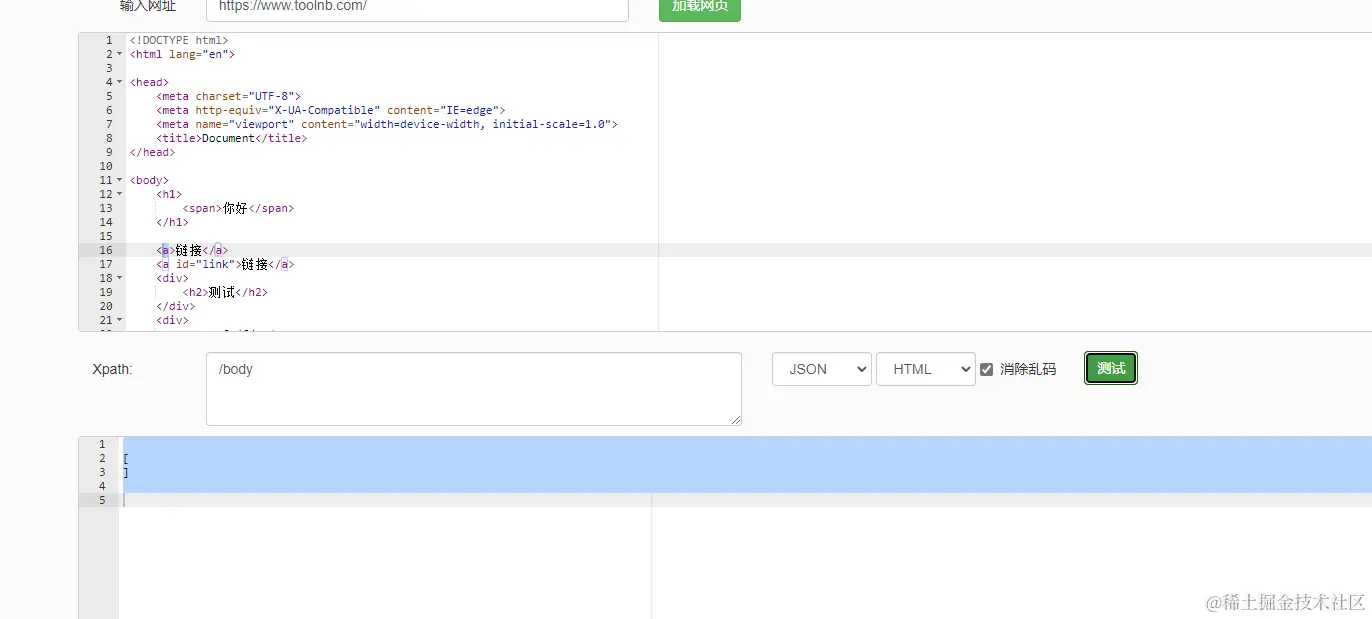Click the <h2>测试</h2> line
This screenshot has height=619, width=1372.
[x=225, y=292]
